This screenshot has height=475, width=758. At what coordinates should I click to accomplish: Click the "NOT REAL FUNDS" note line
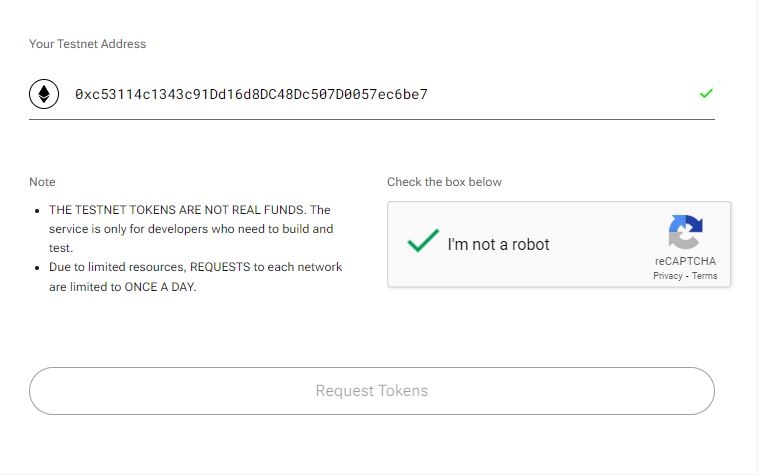190,210
